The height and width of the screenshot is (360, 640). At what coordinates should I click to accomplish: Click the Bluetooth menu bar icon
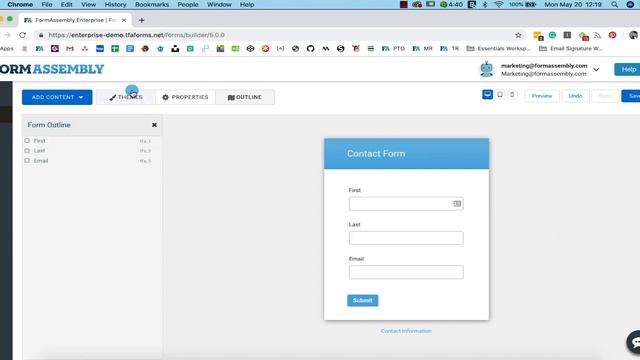(485, 4)
